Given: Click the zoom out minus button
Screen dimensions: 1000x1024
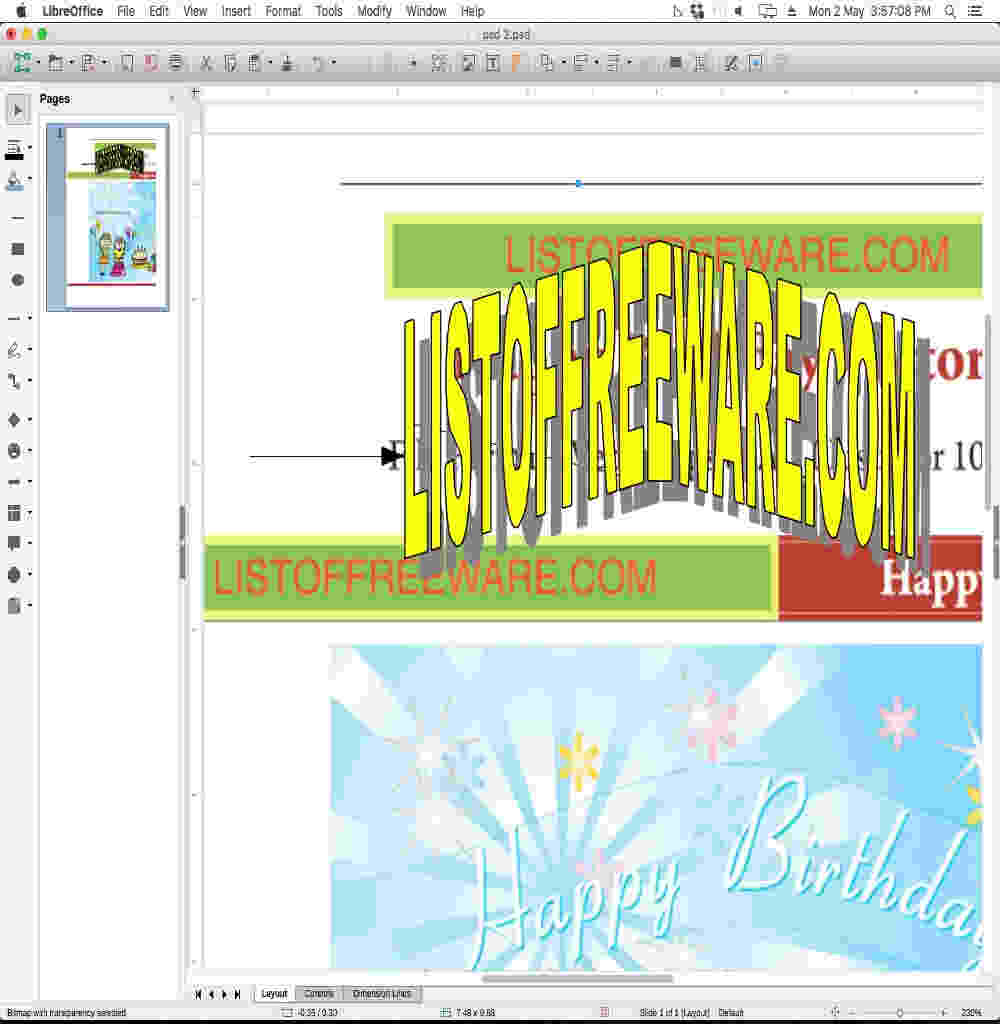Looking at the screenshot, I should (852, 1012).
